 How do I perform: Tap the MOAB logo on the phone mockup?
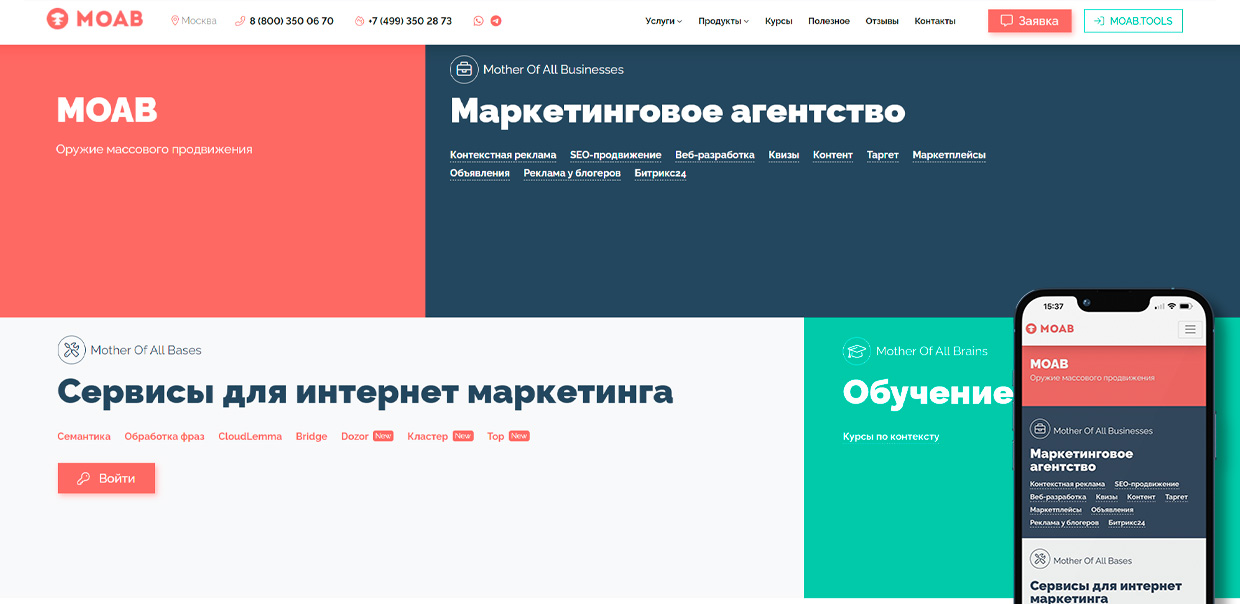coord(1050,329)
